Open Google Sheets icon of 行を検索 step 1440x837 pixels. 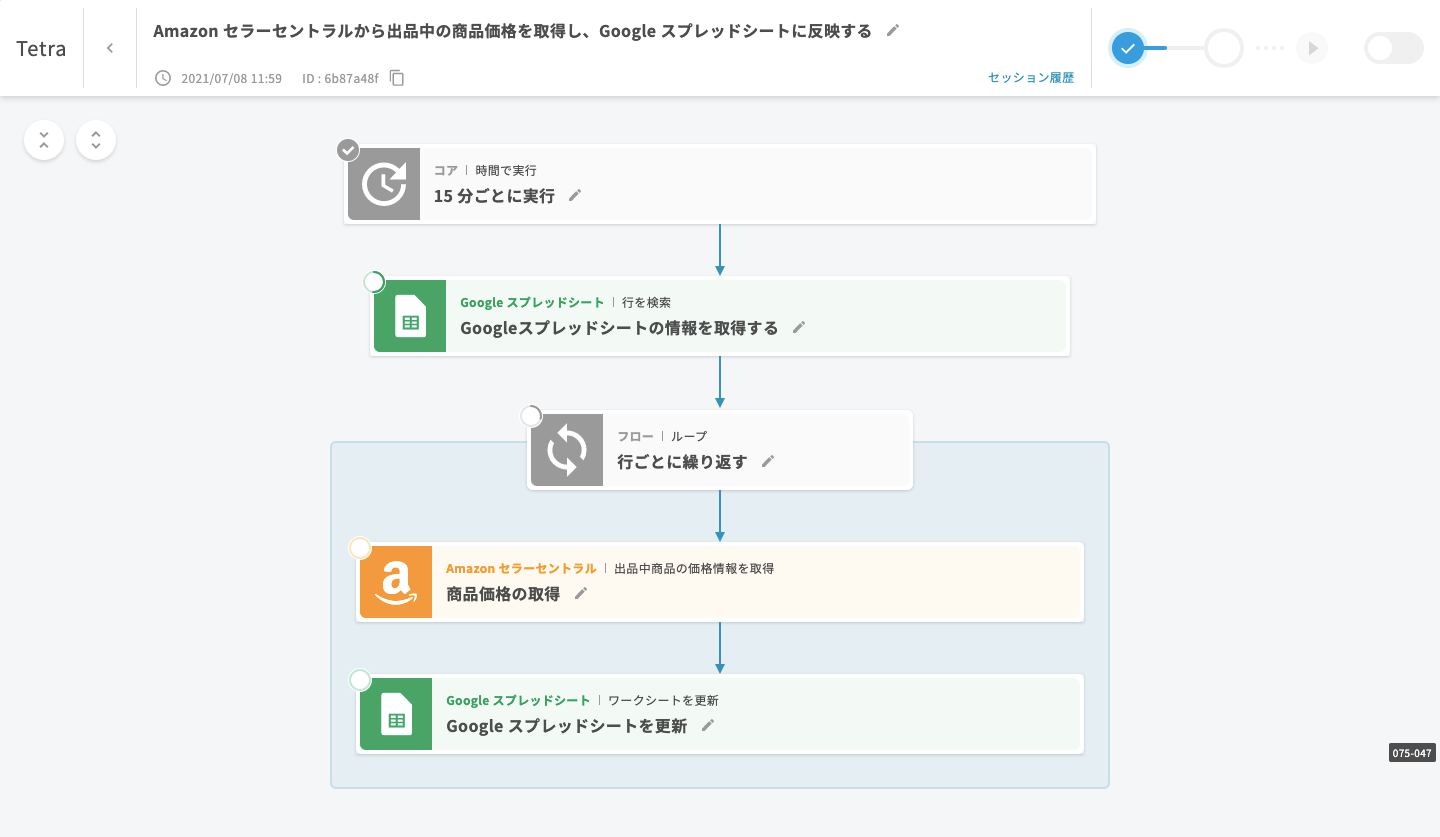tap(410, 316)
